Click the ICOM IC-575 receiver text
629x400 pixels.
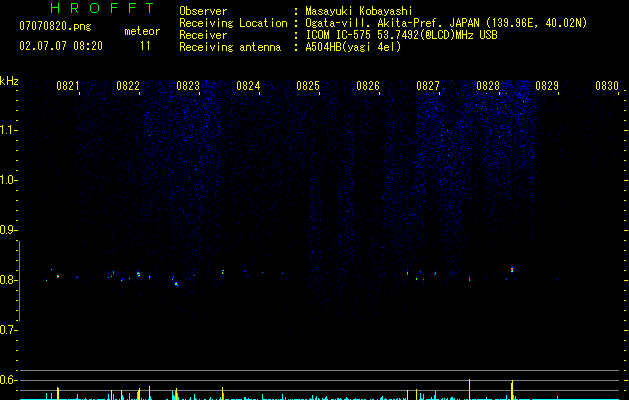click(x=401, y=35)
